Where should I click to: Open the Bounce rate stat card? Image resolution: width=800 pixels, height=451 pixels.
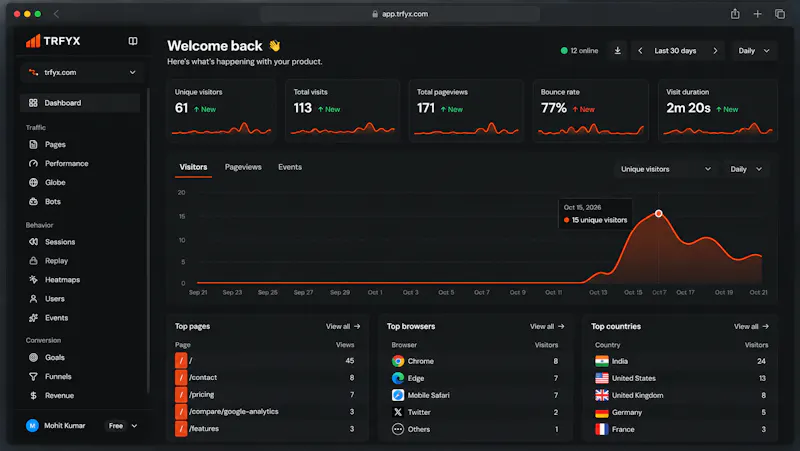tap(591, 110)
